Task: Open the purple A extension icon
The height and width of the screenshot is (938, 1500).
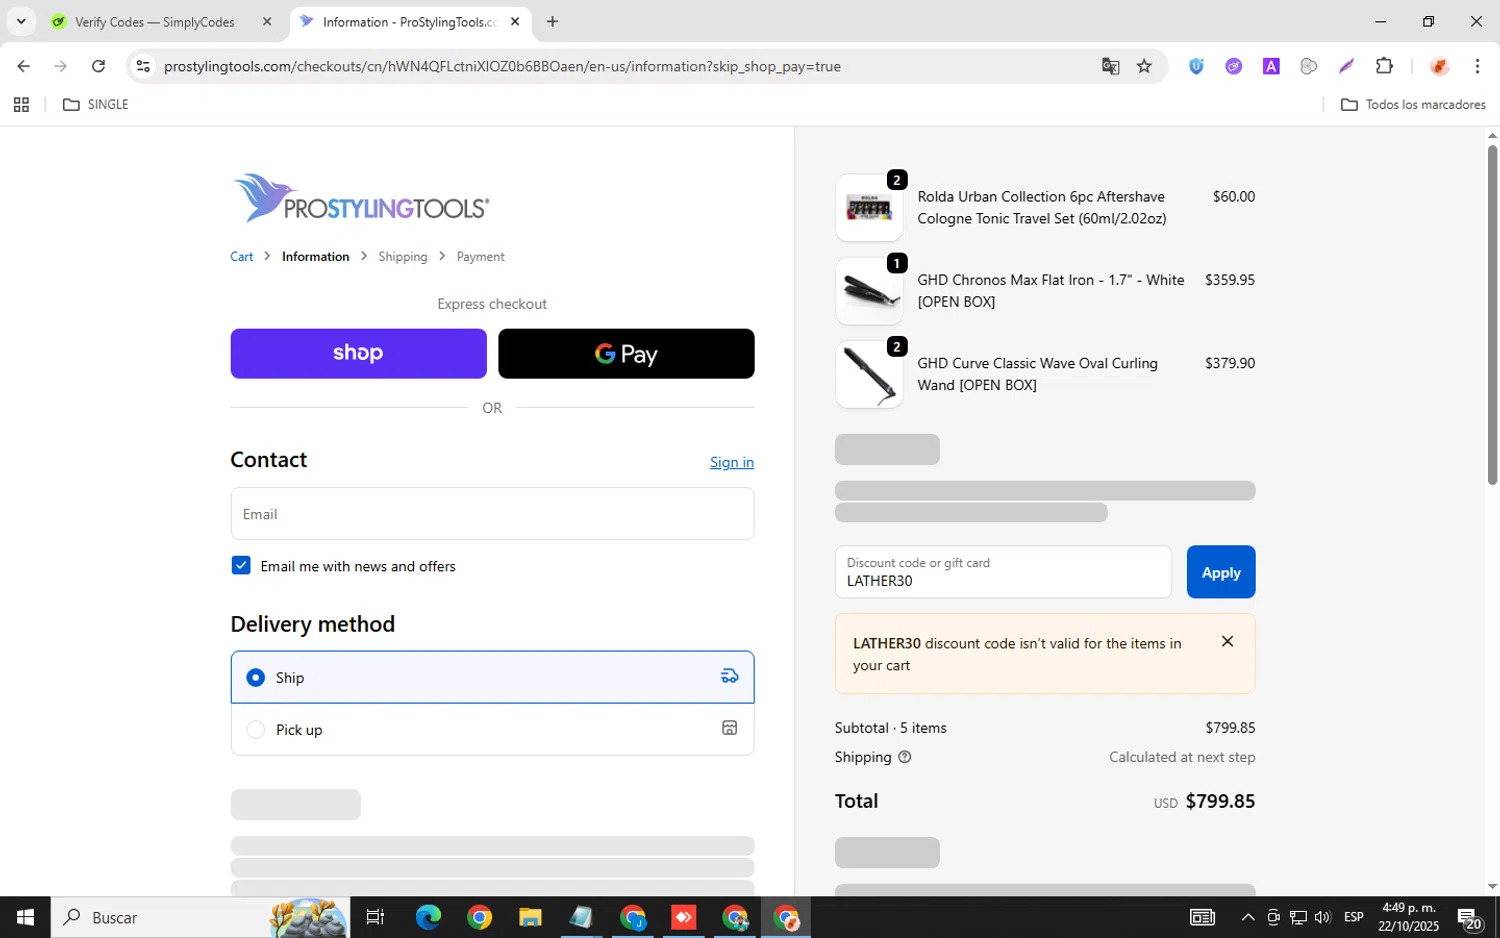Action: pyautogui.click(x=1271, y=66)
